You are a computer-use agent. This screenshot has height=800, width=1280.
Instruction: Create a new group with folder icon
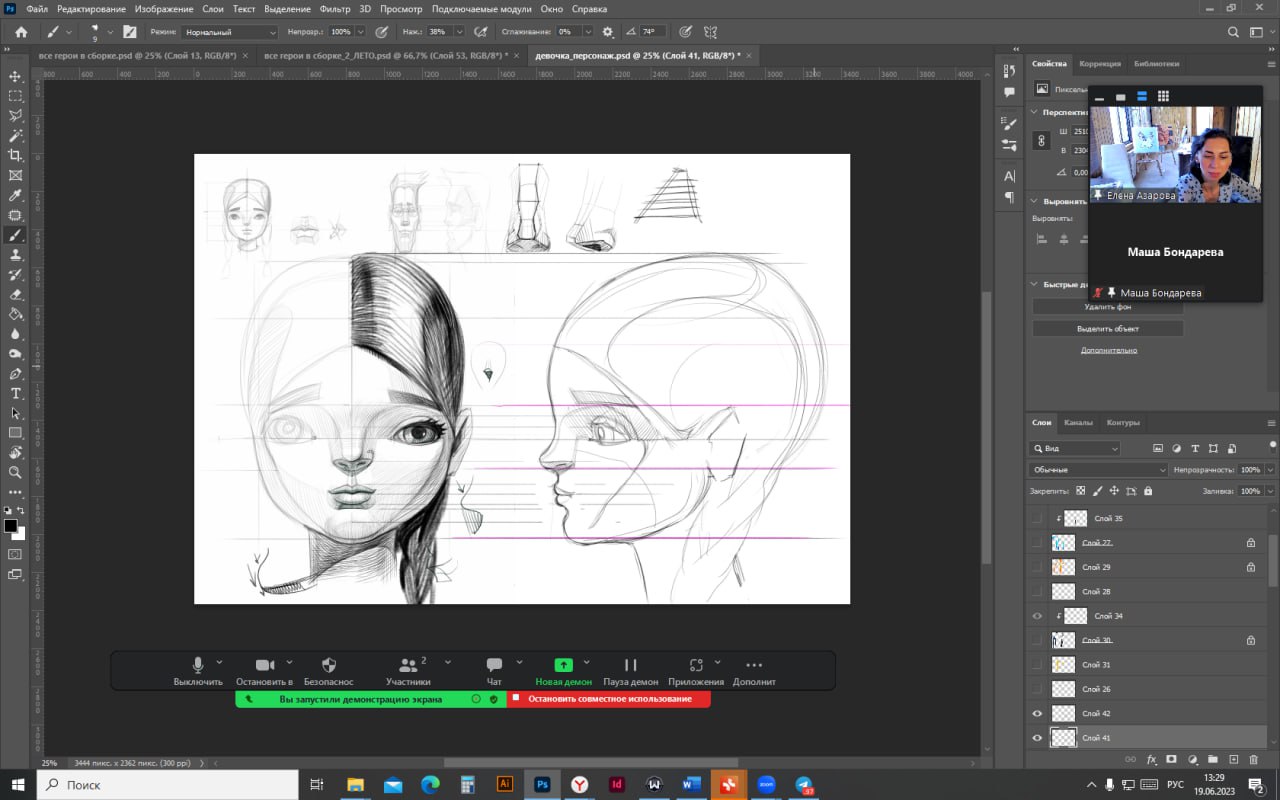tap(1212, 760)
